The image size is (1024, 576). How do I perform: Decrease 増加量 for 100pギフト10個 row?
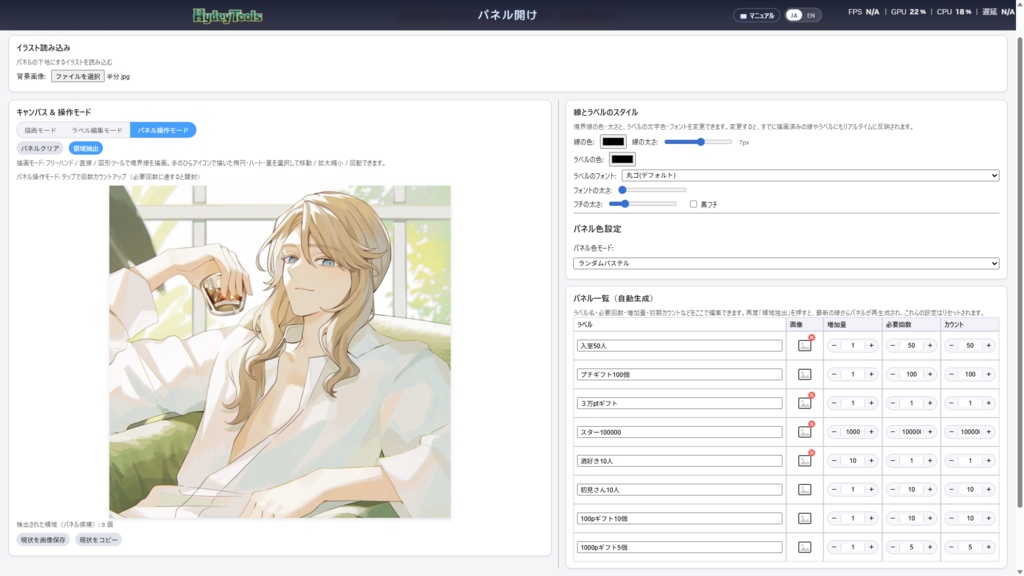point(834,518)
